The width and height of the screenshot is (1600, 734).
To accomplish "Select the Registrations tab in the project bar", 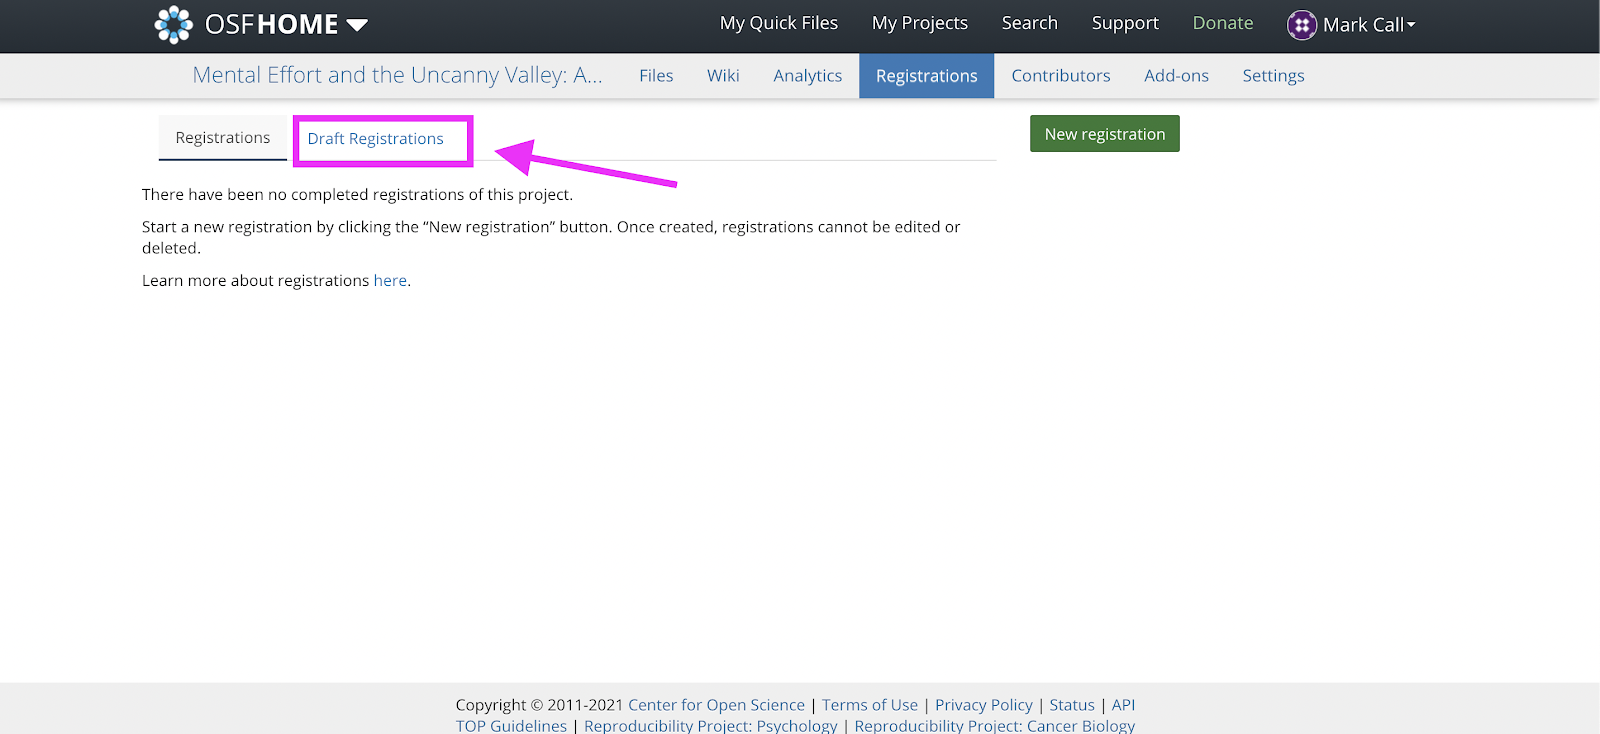I will tap(927, 76).
